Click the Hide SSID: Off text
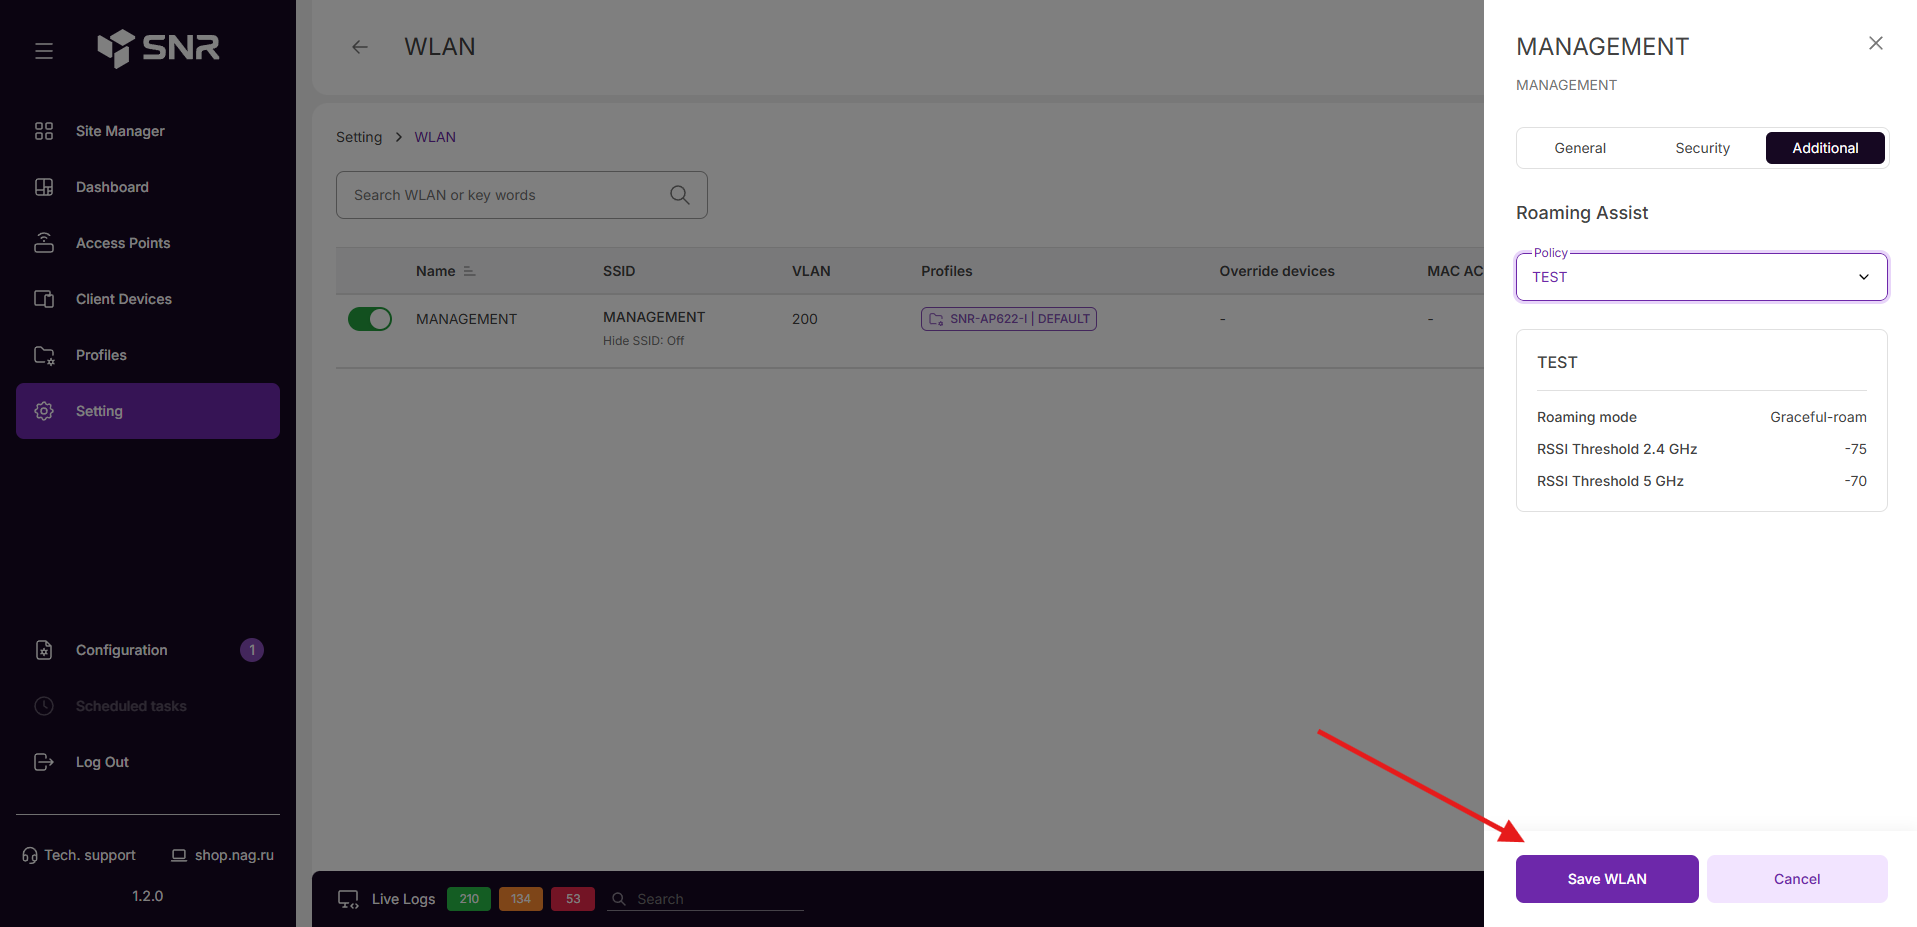The height and width of the screenshot is (927, 1917). click(644, 341)
